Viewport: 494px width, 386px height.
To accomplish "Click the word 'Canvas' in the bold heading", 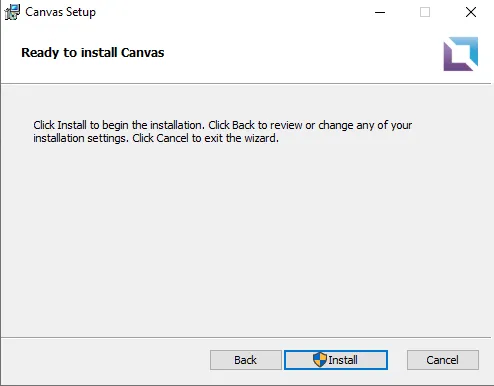I will (x=143, y=53).
